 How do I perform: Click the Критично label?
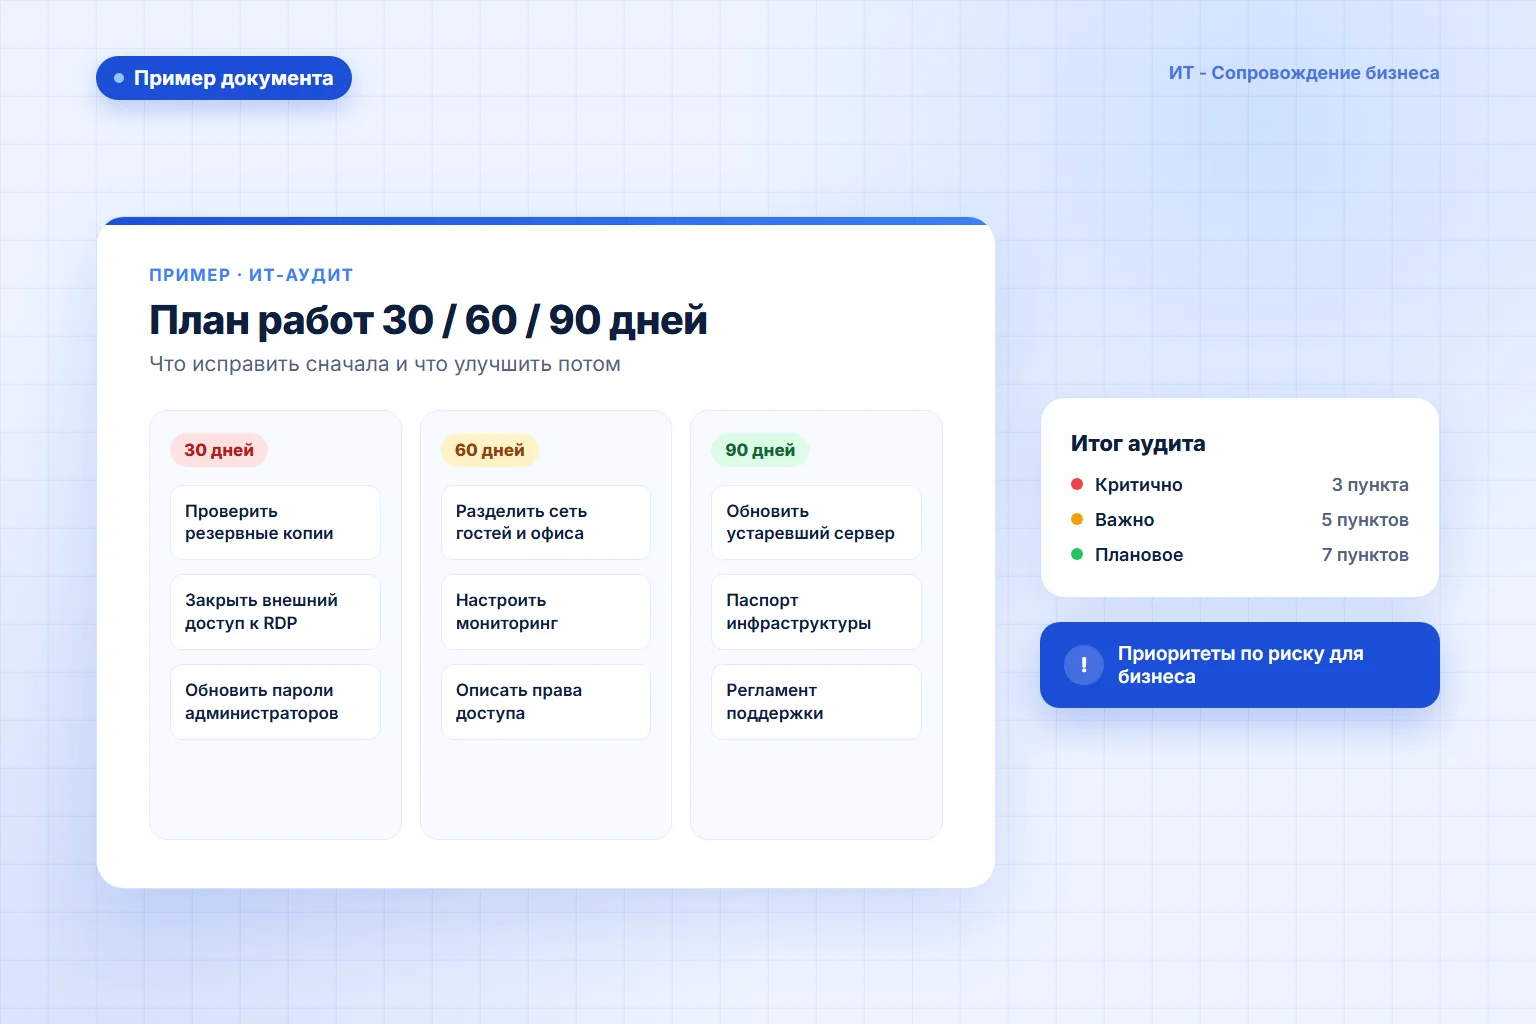click(x=1139, y=484)
